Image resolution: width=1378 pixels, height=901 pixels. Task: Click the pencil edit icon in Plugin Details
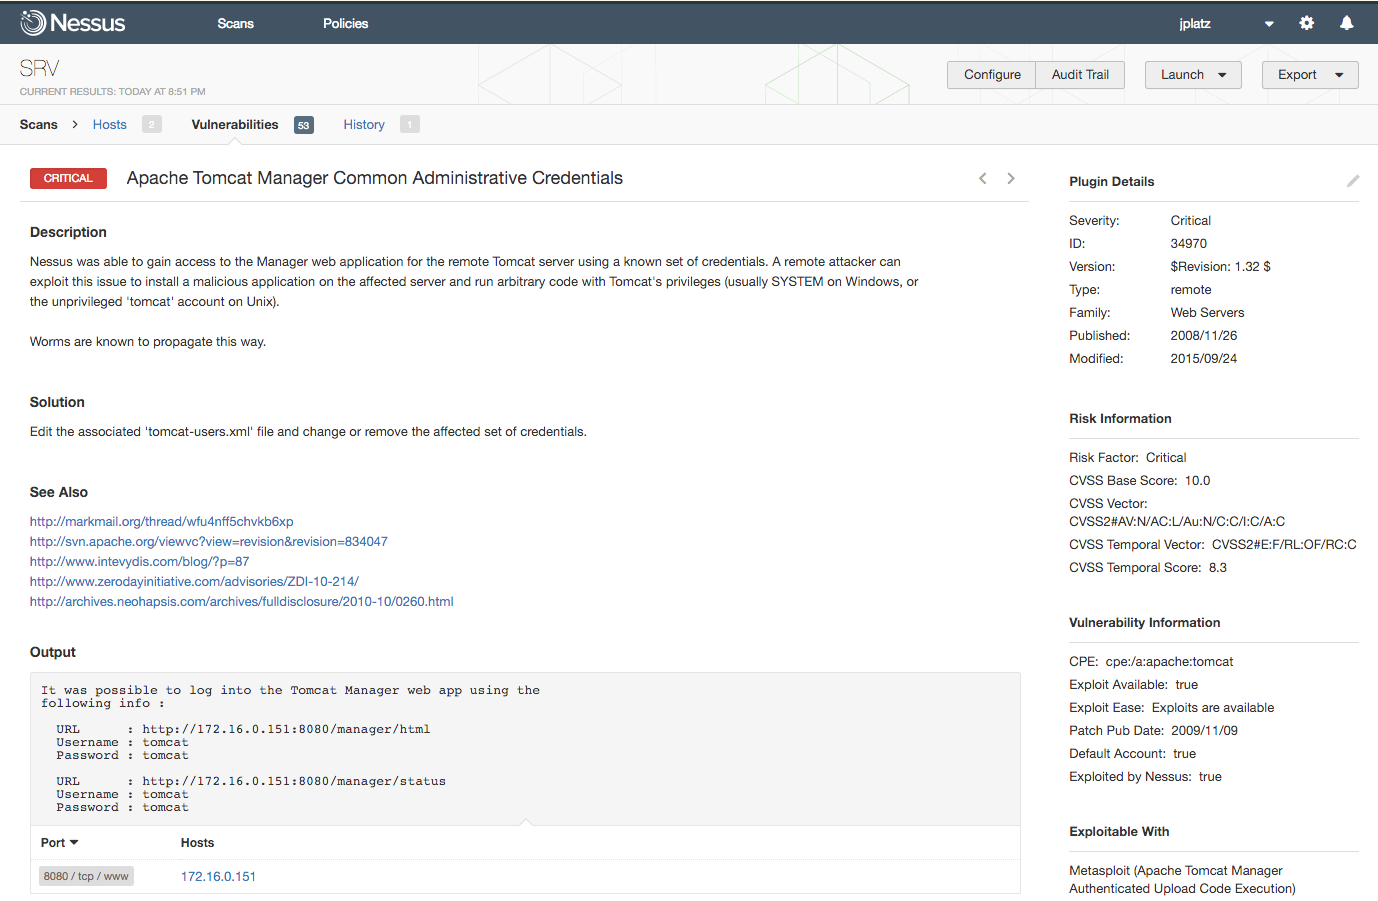(x=1352, y=181)
